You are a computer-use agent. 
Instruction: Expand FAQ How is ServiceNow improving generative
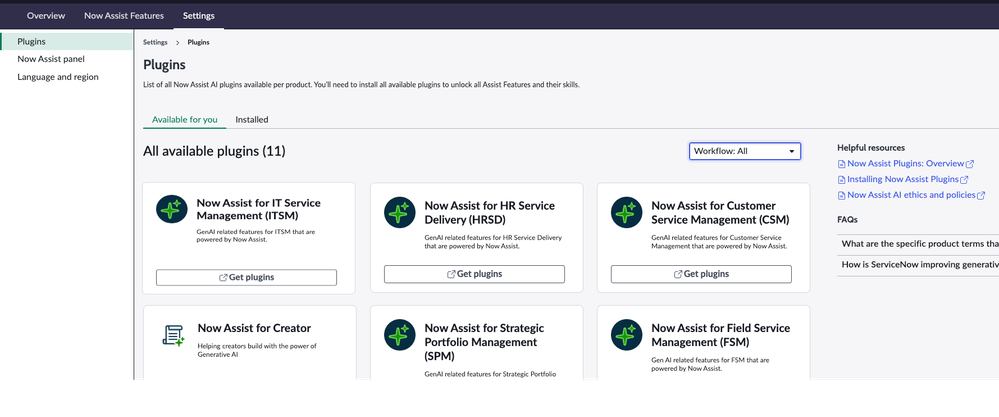(x=918, y=264)
